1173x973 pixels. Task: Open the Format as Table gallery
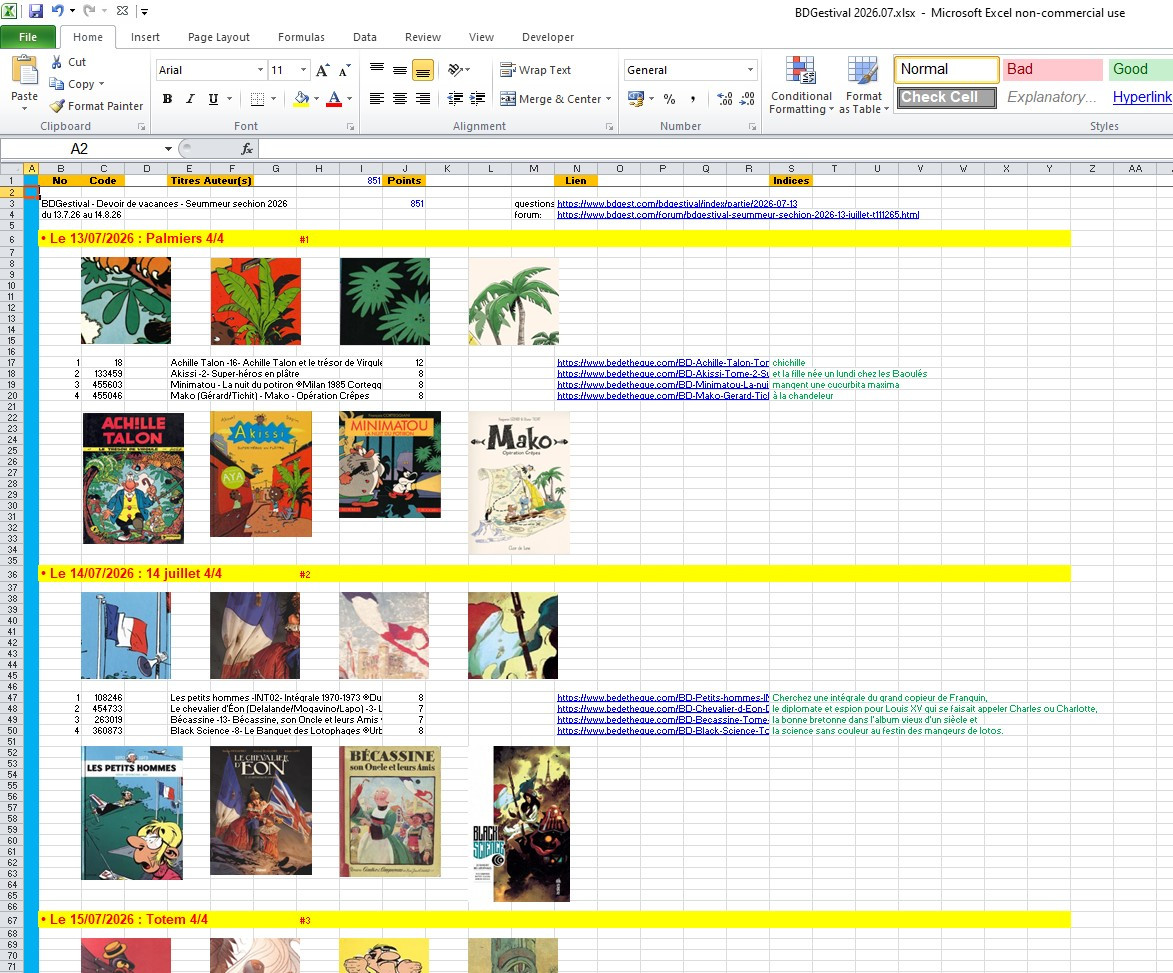tap(864, 86)
